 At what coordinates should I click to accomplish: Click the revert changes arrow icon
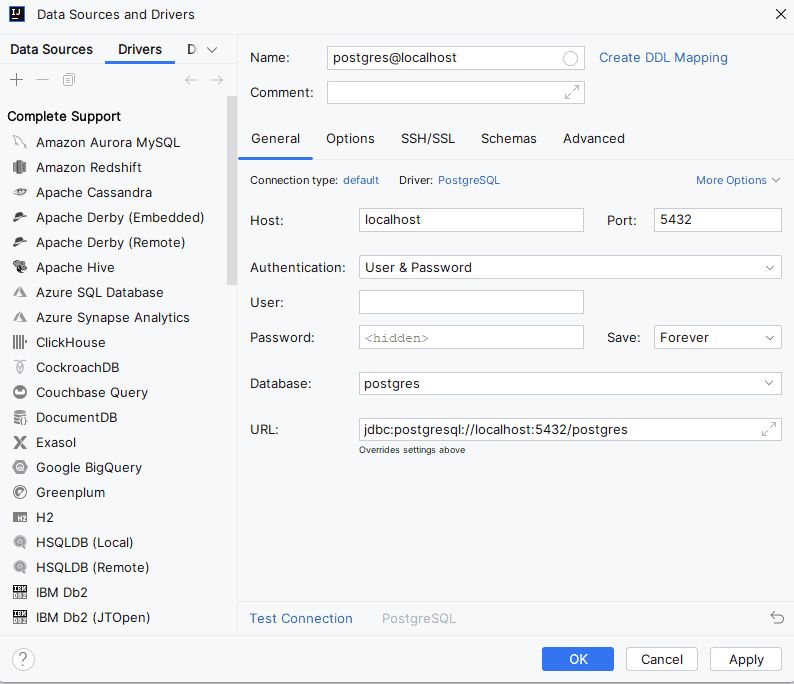pyautogui.click(x=777, y=618)
